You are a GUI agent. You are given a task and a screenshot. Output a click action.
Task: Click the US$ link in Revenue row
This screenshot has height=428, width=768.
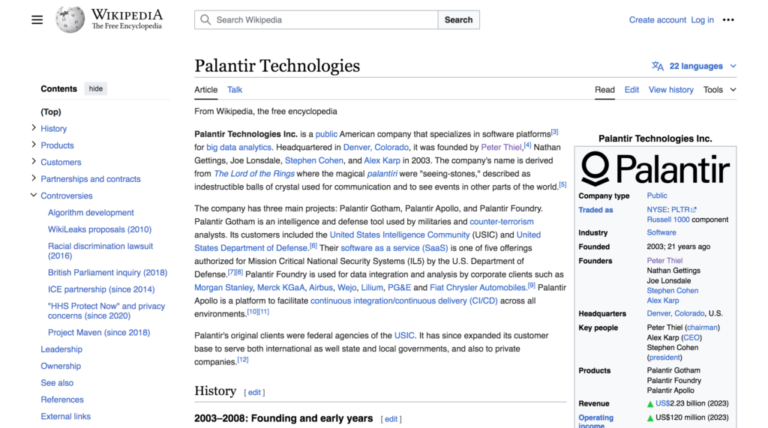click(x=663, y=404)
